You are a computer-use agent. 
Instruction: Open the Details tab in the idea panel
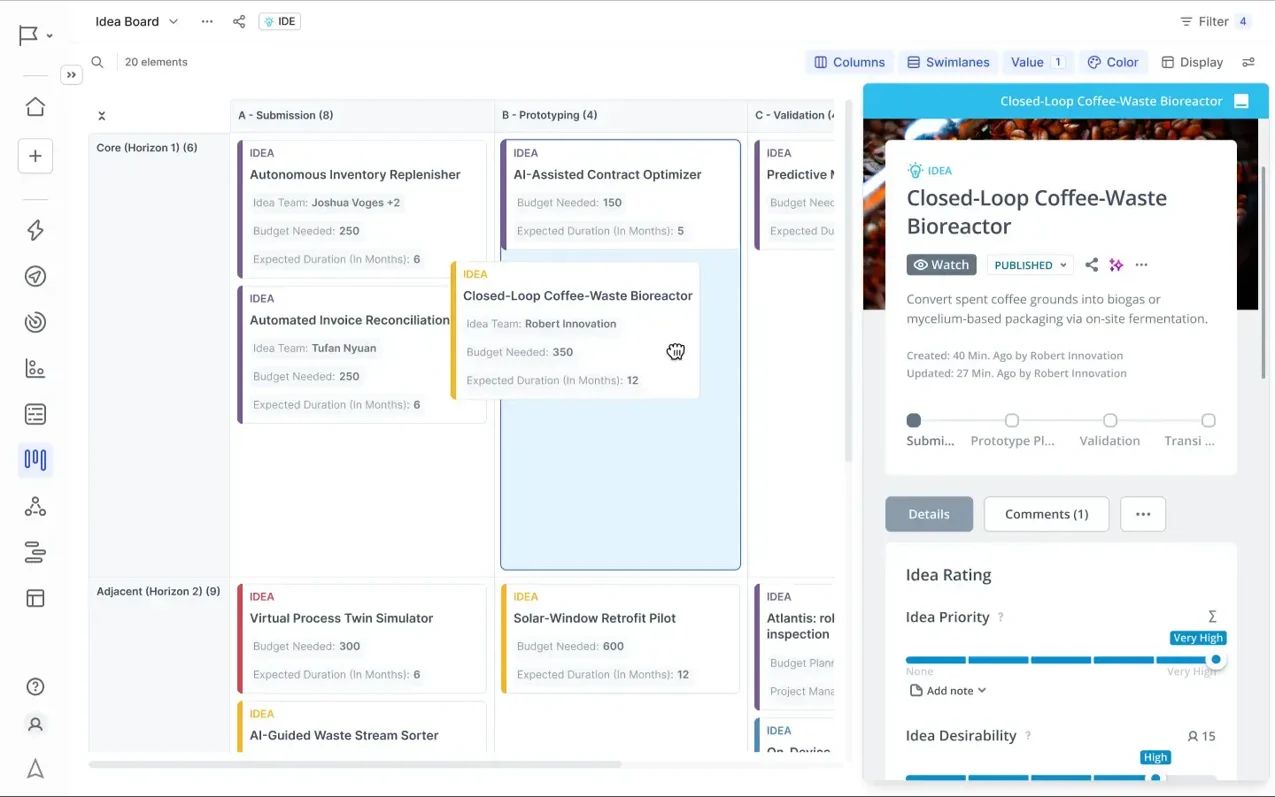928,513
